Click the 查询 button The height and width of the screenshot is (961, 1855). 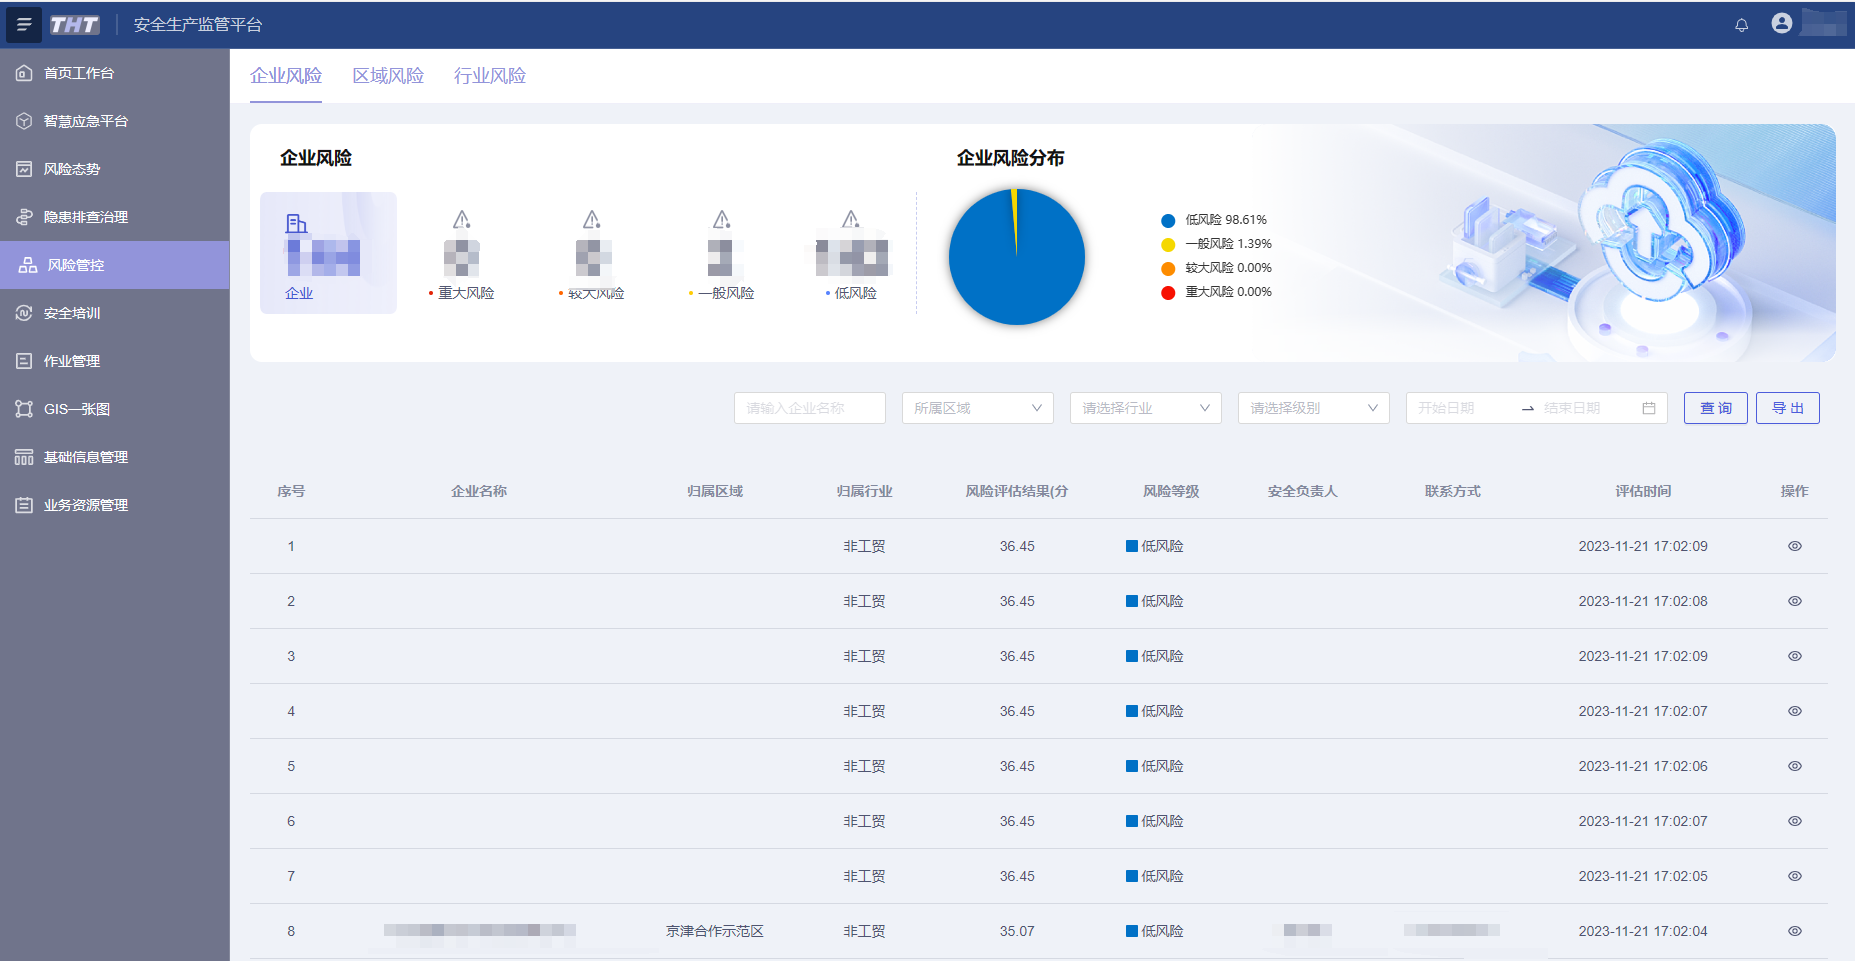pyautogui.click(x=1715, y=408)
